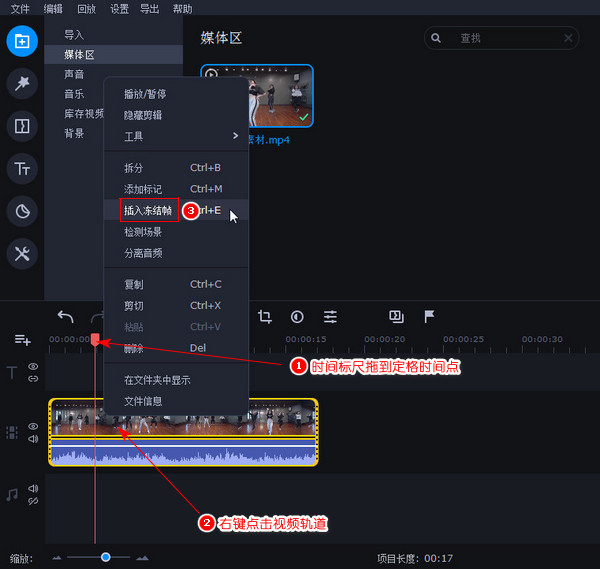The height and width of the screenshot is (569, 600).
Task: Click the zoom-out mountain icon
Action: coord(57,558)
